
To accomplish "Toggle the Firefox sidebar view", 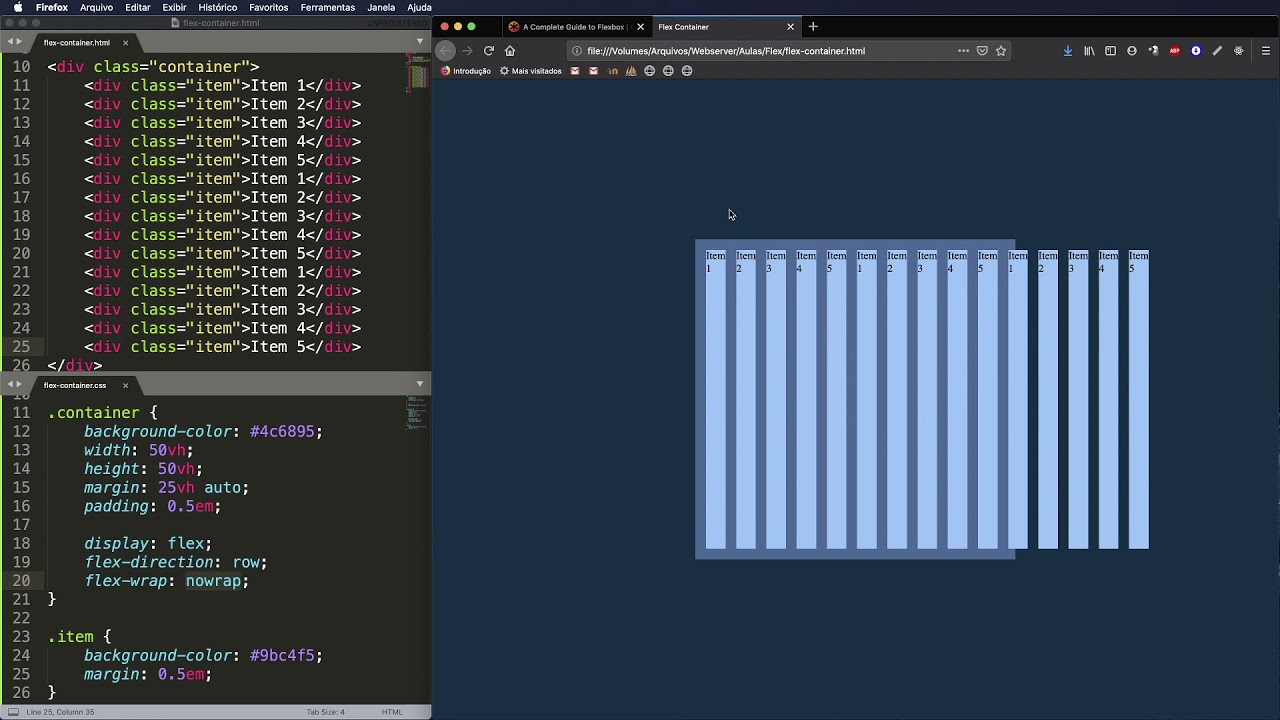I will pyautogui.click(x=1110, y=51).
